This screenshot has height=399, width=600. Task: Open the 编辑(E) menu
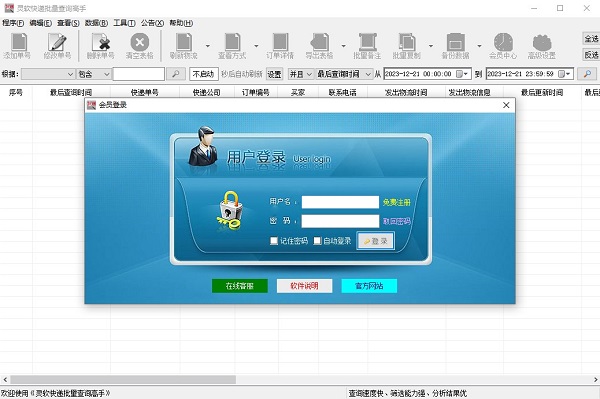tap(41, 23)
